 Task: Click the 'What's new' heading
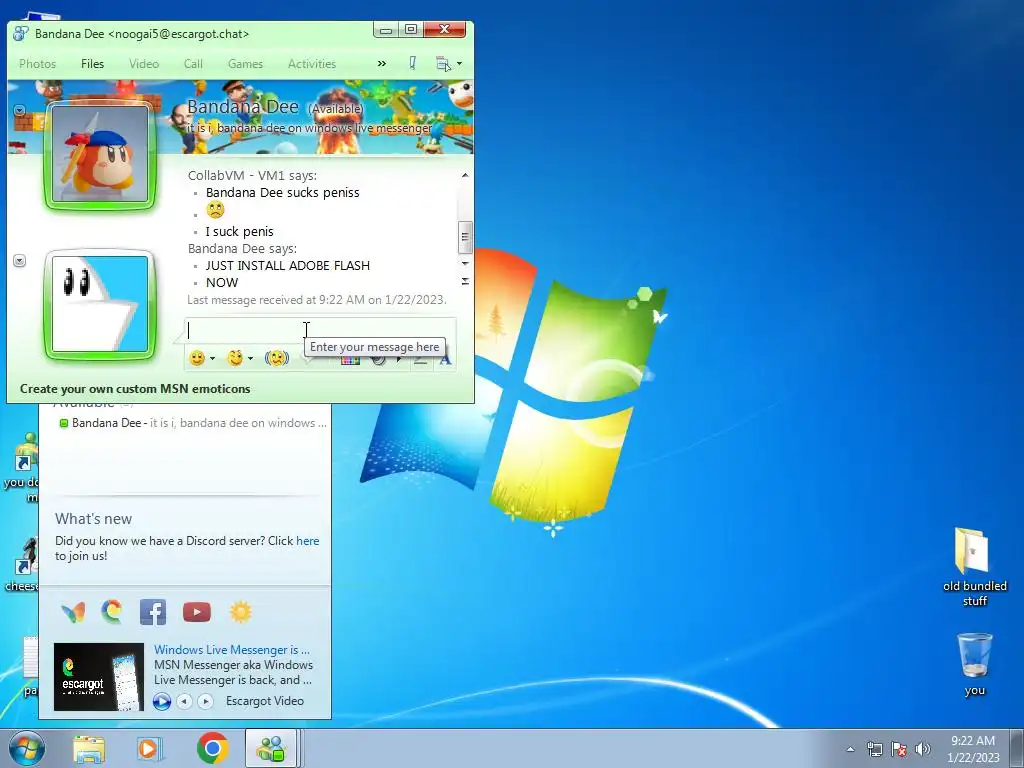(93, 519)
